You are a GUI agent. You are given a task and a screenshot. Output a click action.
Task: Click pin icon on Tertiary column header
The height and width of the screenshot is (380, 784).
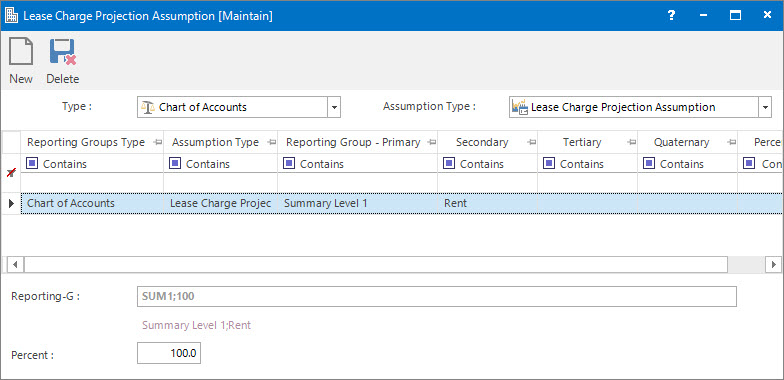pyautogui.click(x=632, y=142)
